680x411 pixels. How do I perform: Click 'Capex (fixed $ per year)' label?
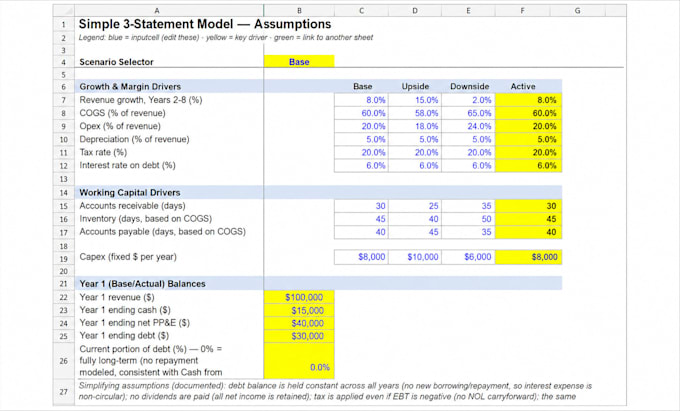[128, 257]
